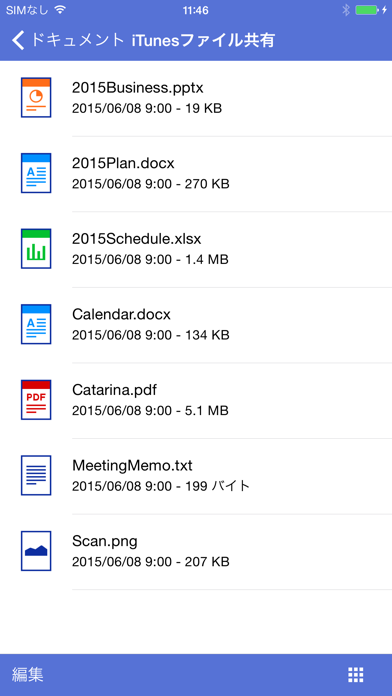
Task: Tap the PowerPoint icon for 2015Business.pptx
Action: pyautogui.click(x=36, y=97)
